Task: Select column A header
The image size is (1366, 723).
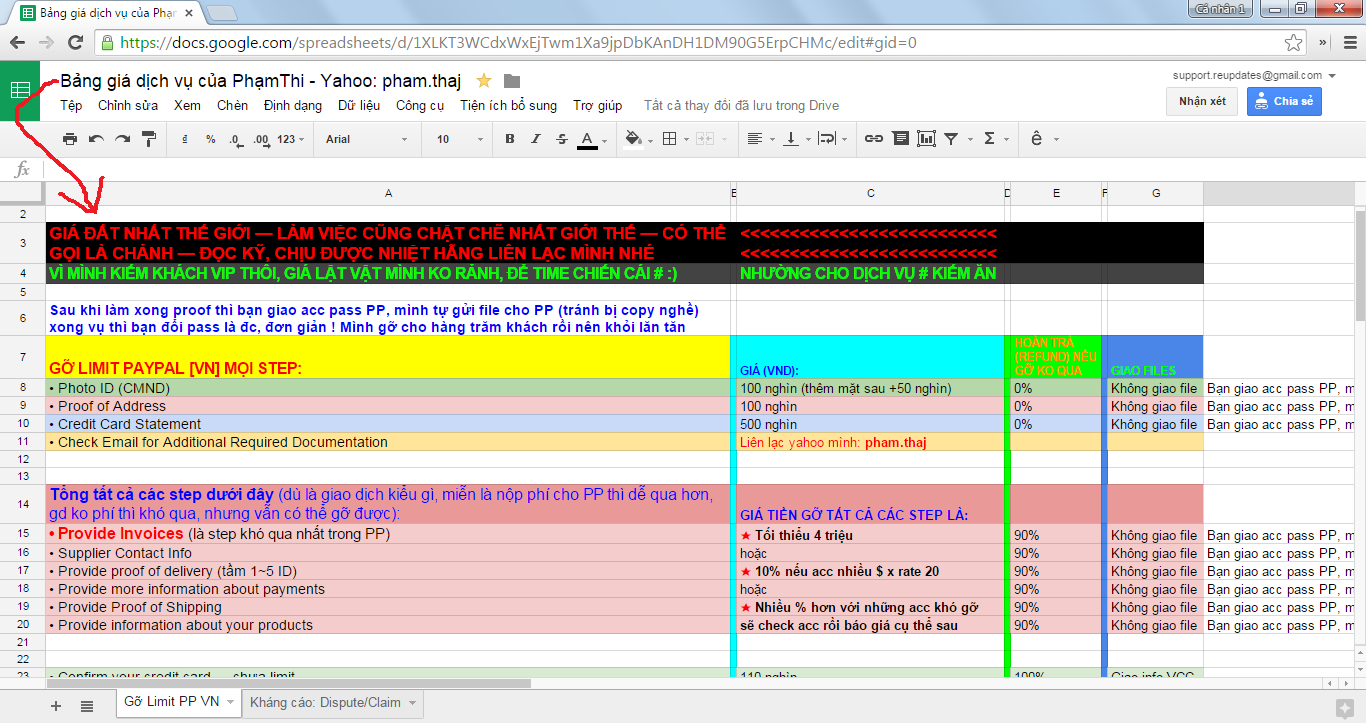Action: pyautogui.click(x=388, y=193)
